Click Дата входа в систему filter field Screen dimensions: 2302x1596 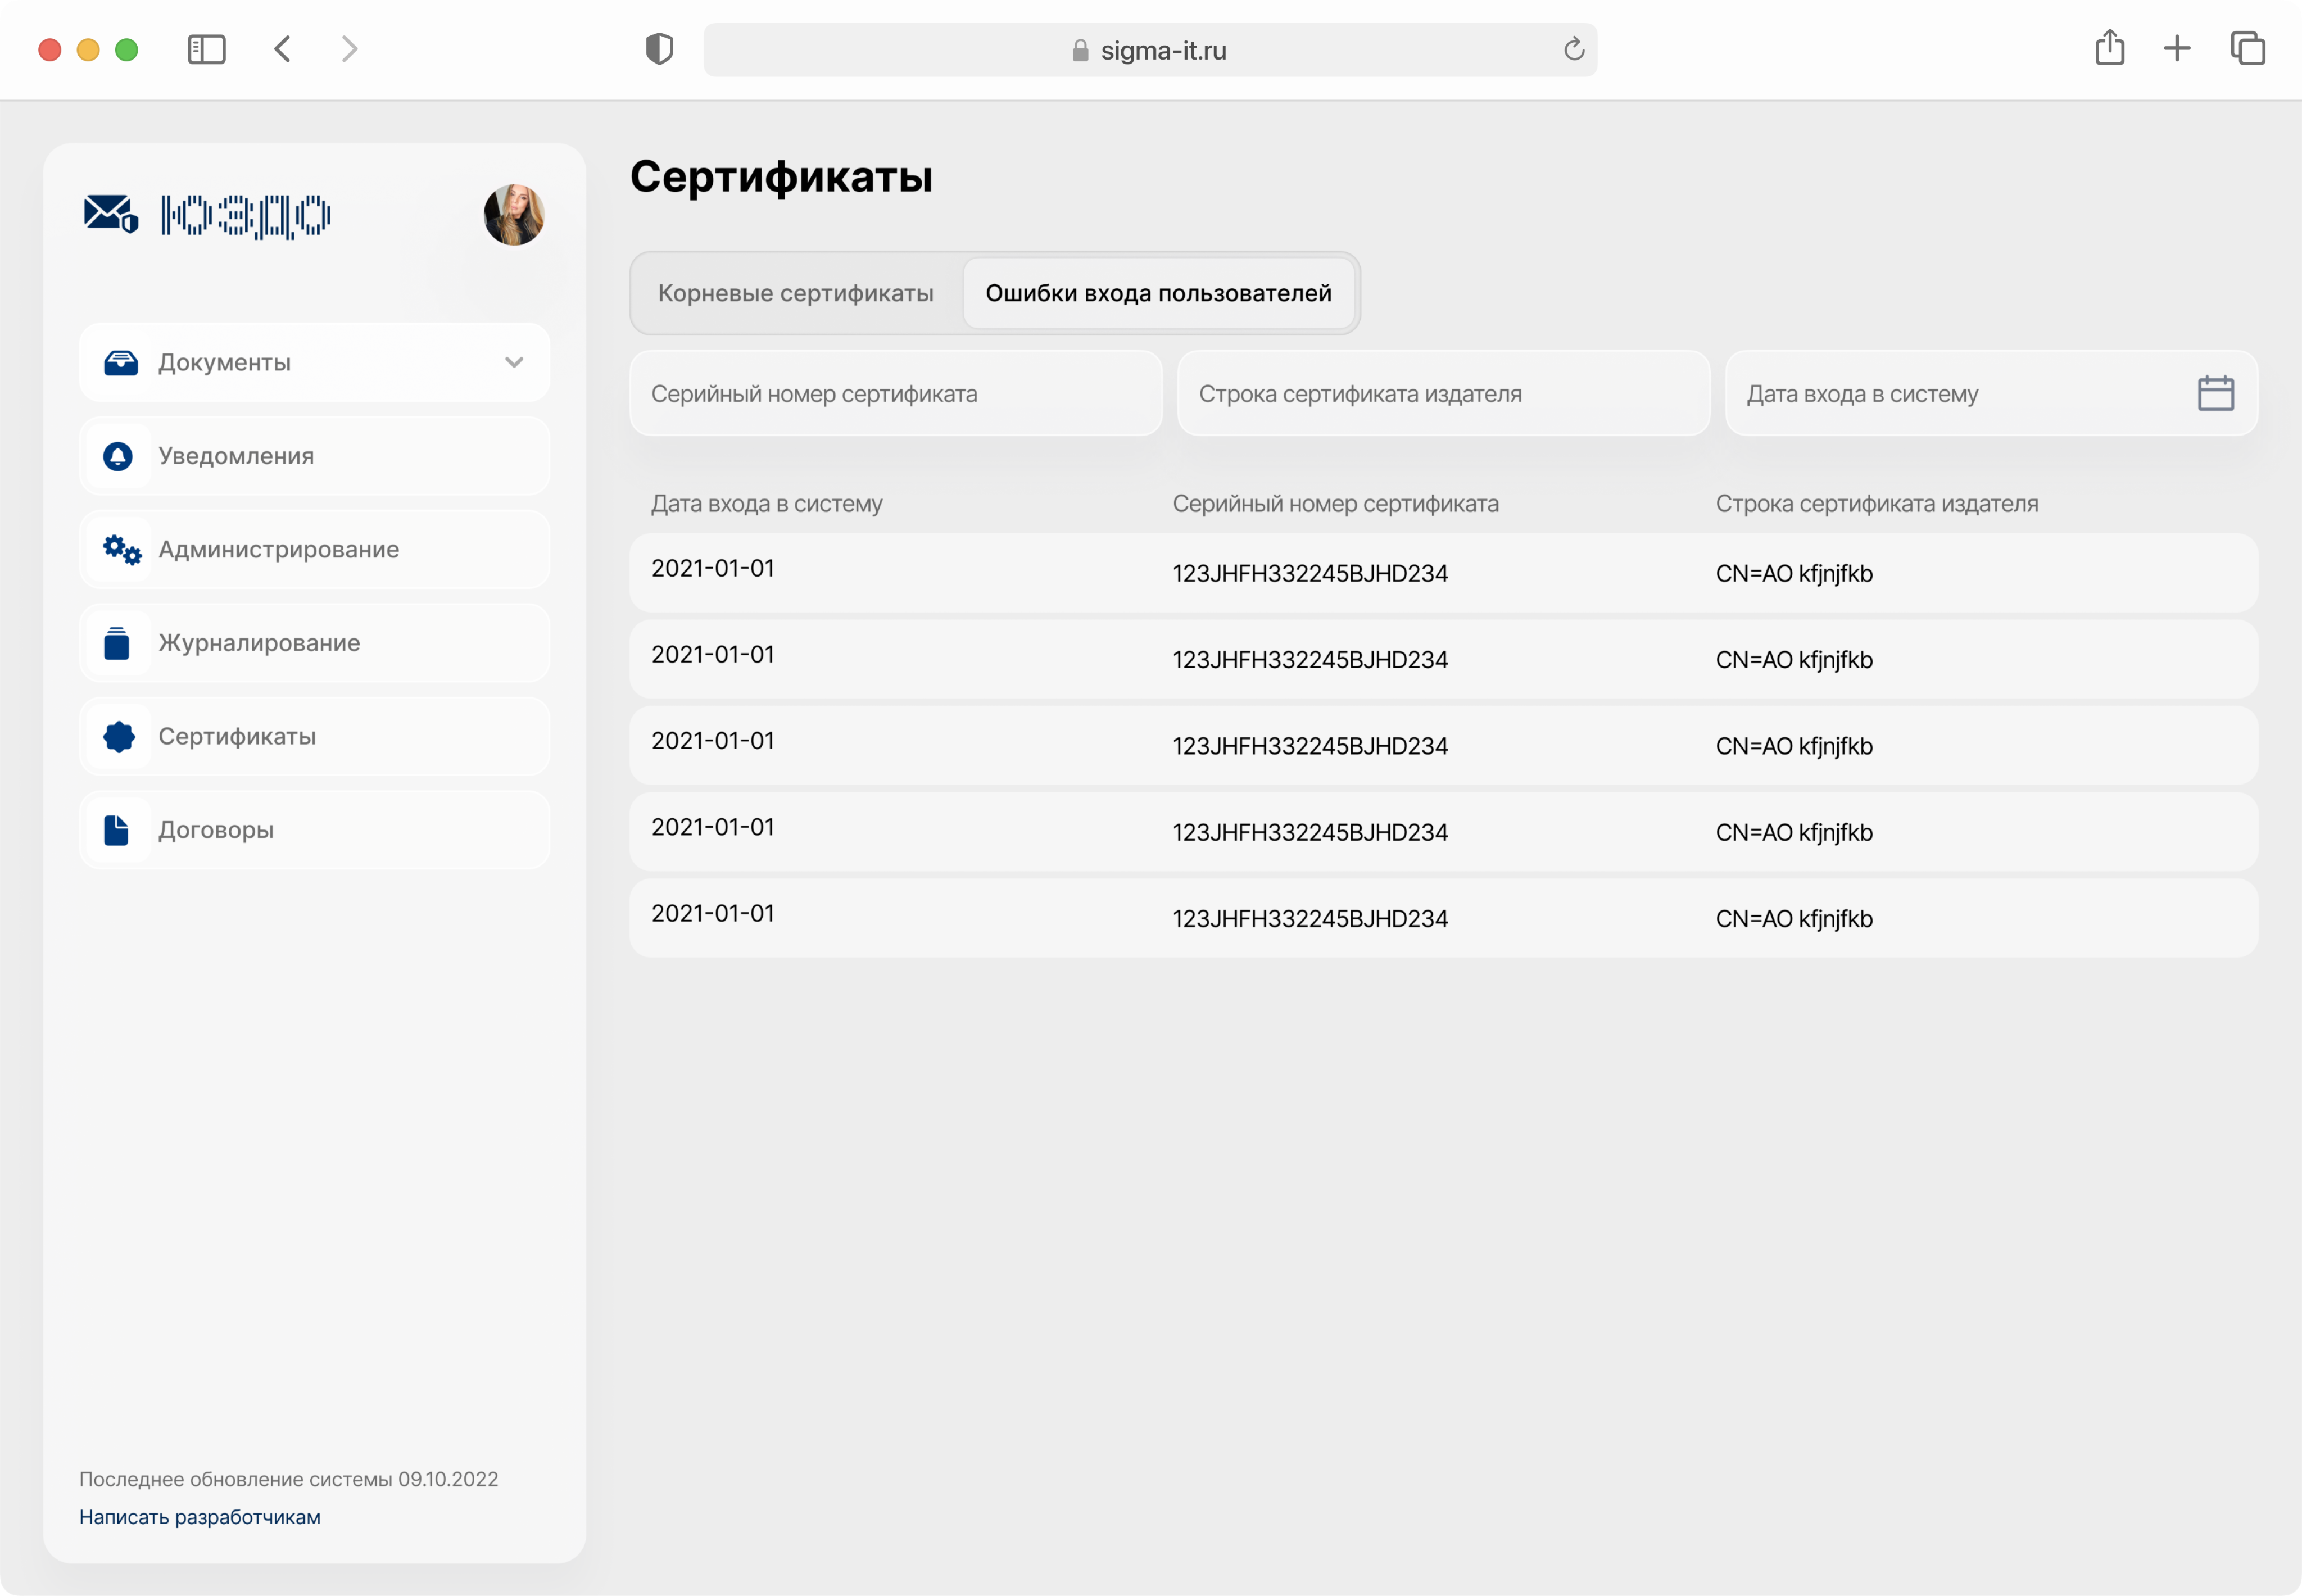point(1950,393)
